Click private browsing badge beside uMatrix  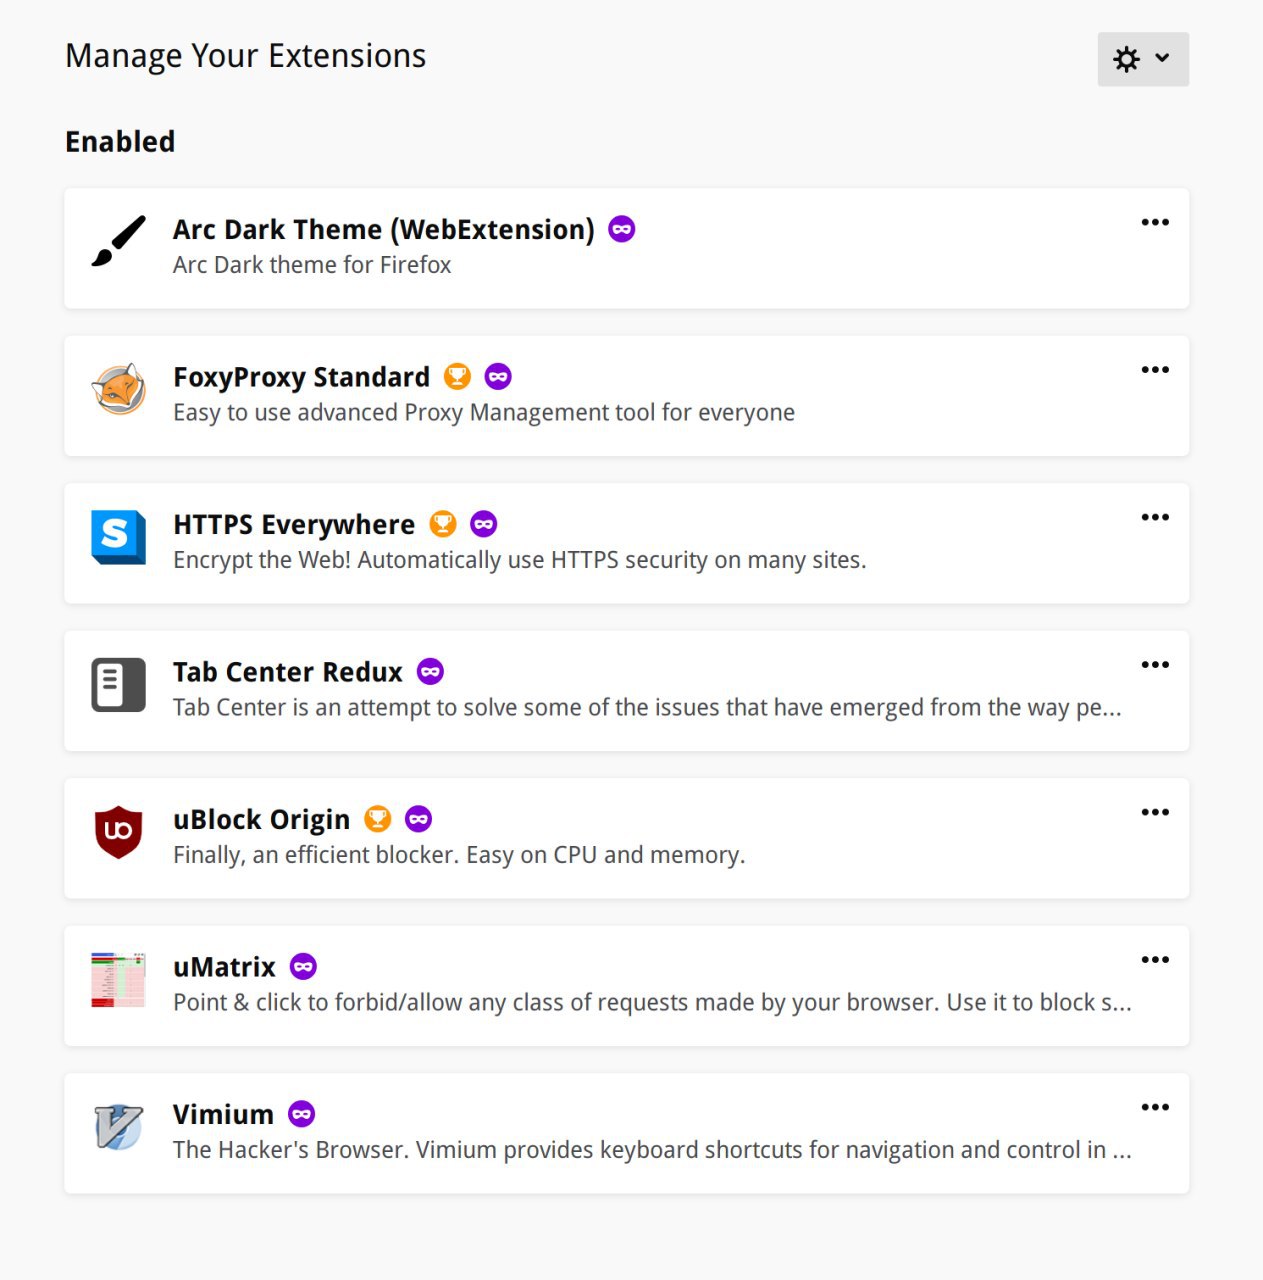[303, 966]
